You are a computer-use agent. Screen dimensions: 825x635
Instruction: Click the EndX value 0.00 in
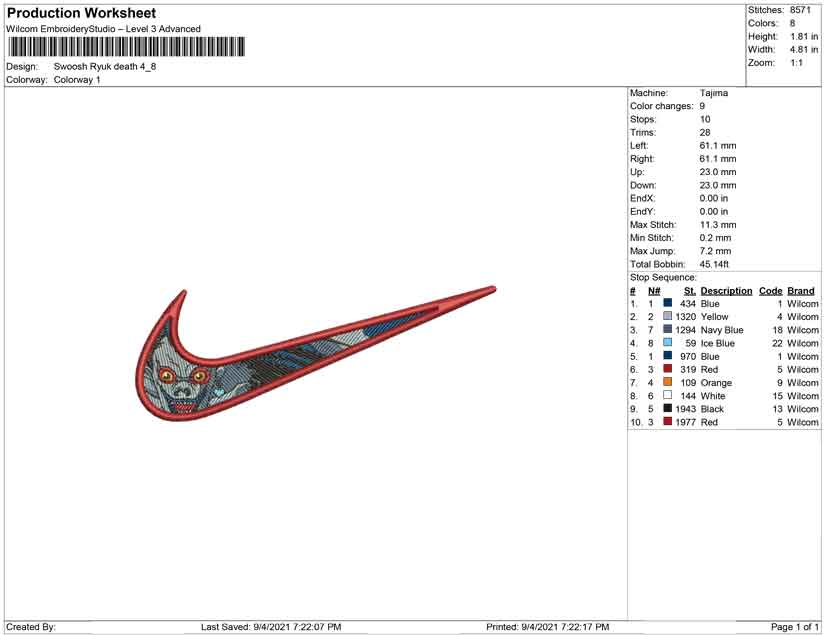point(714,198)
